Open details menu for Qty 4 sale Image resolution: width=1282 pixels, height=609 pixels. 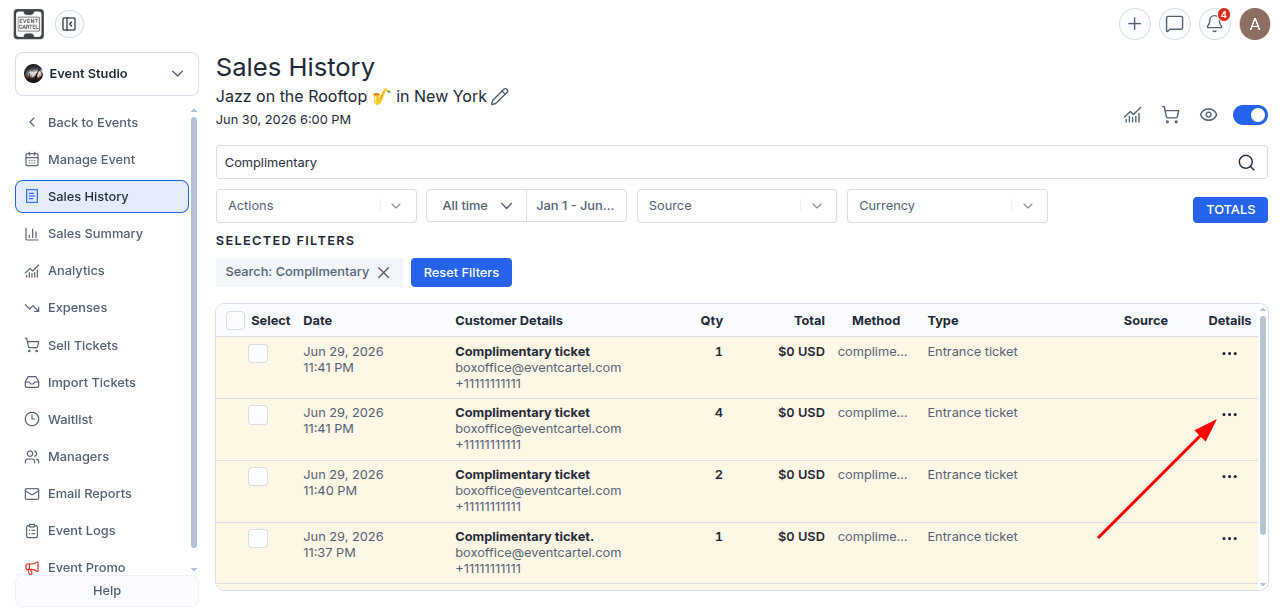click(x=1229, y=415)
